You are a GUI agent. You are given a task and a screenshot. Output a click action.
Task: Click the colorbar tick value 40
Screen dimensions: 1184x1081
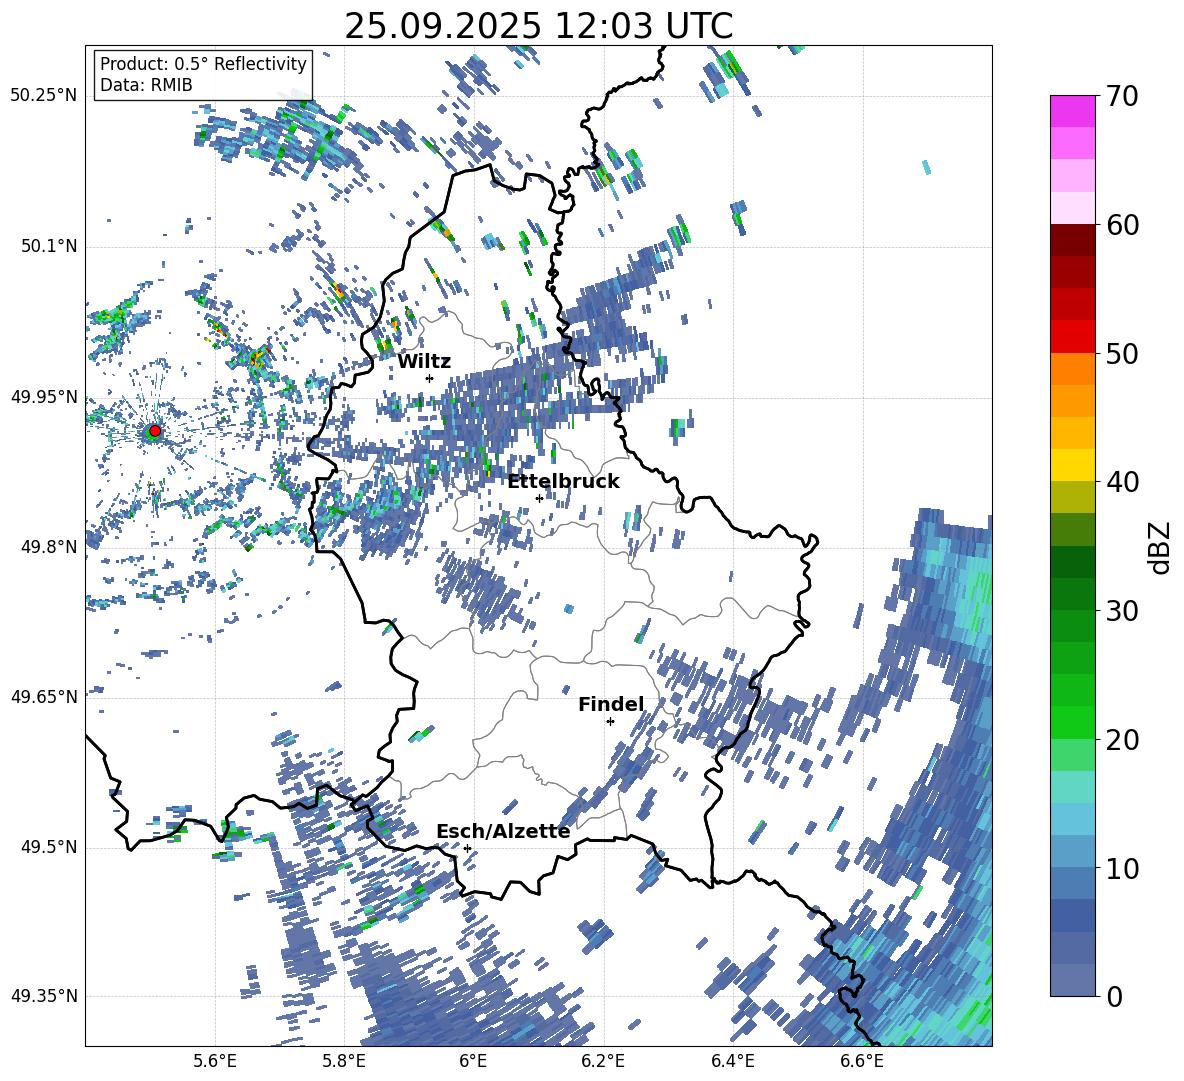1123,482
